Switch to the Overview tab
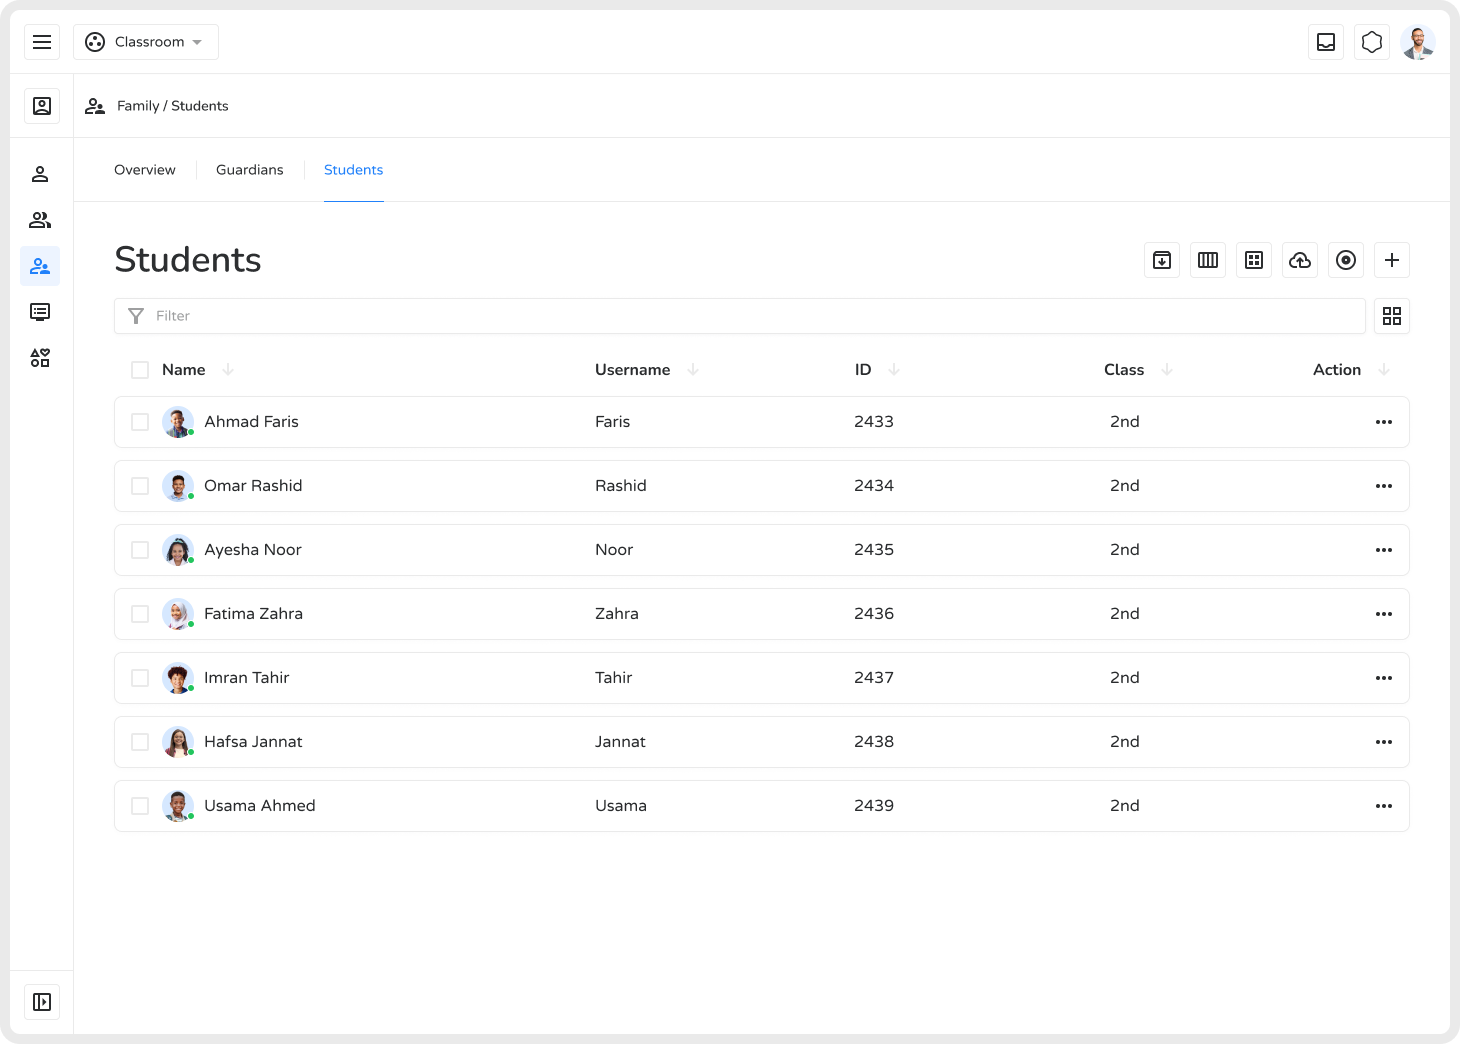Image resolution: width=1460 pixels, height=1044 pixels. point(145,170)
